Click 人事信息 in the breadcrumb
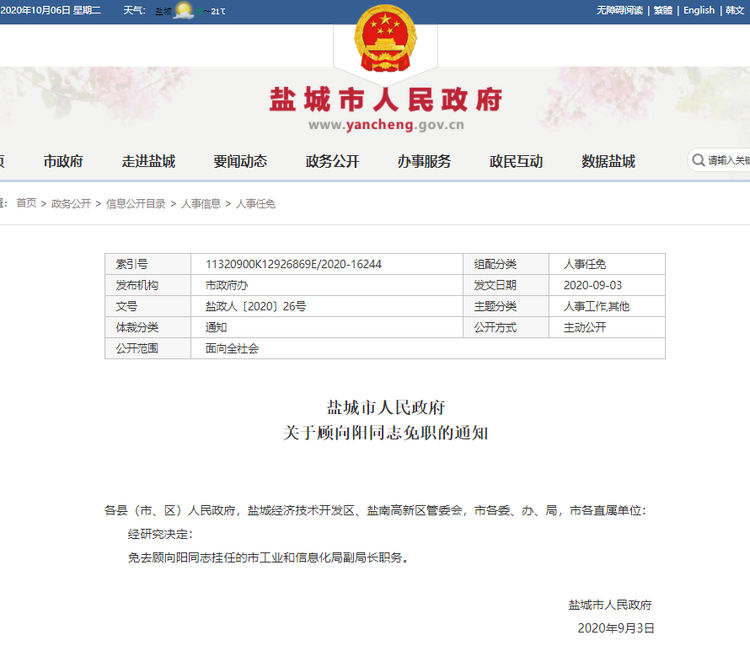Screen dimensions: 750x646 coord(201,204)
